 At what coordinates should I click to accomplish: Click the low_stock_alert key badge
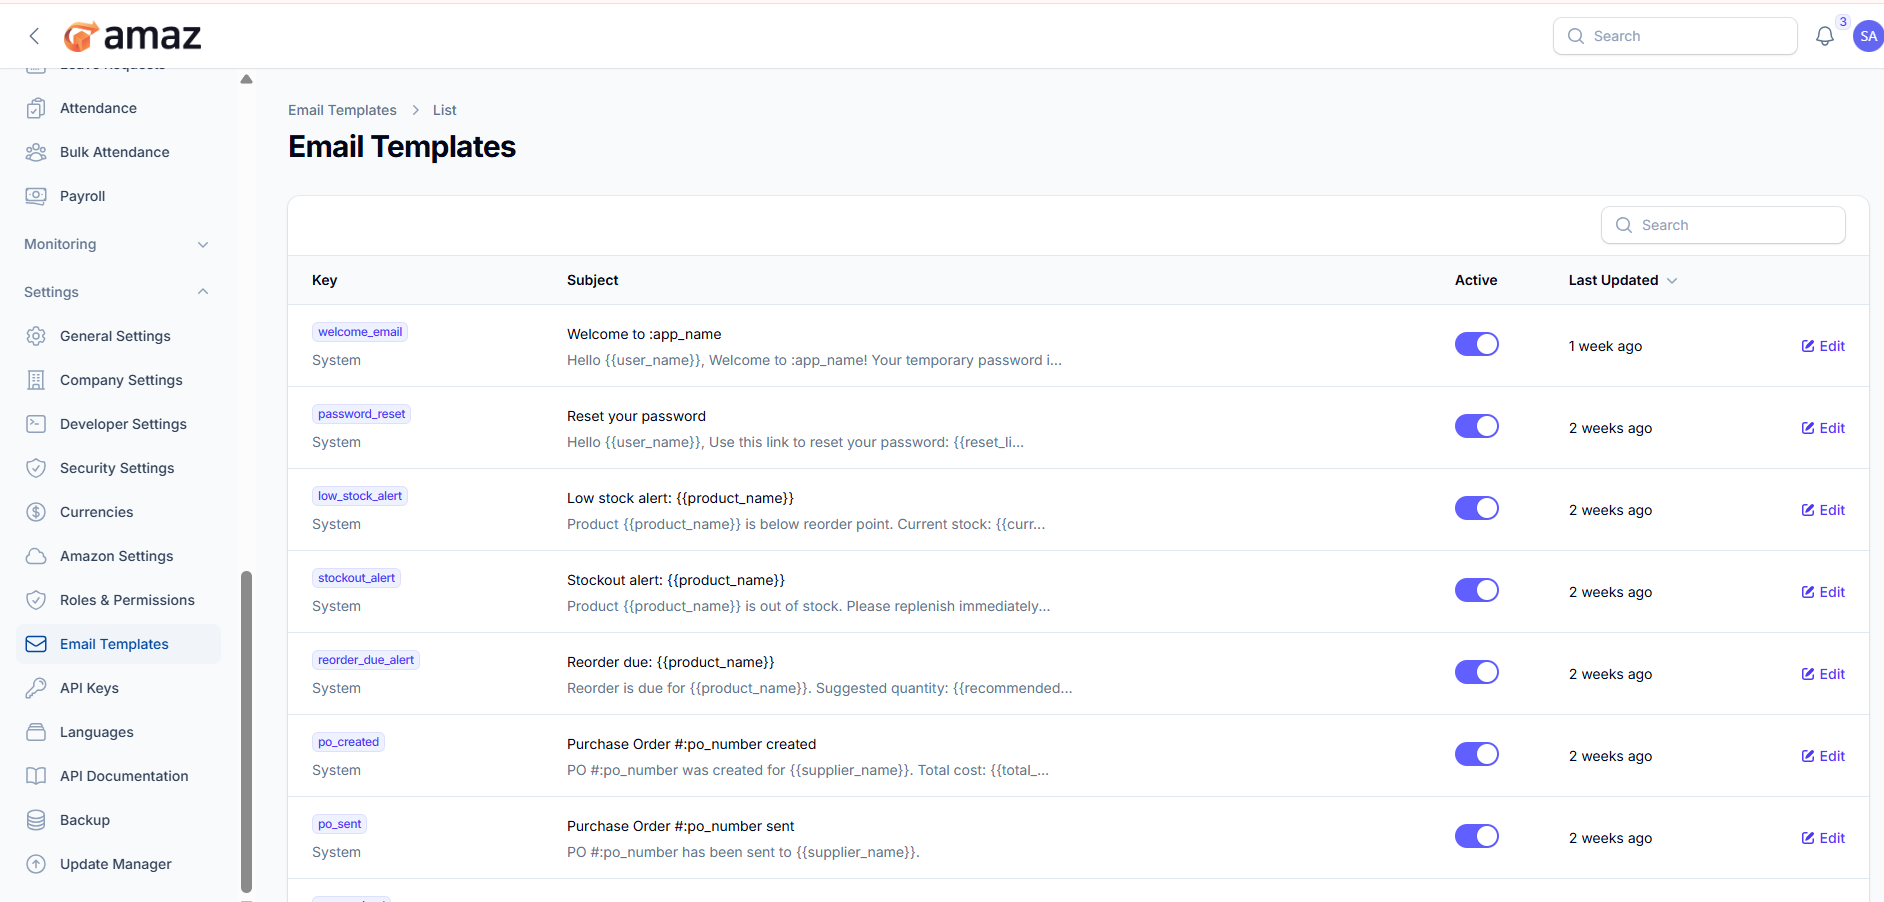point(360,496)
